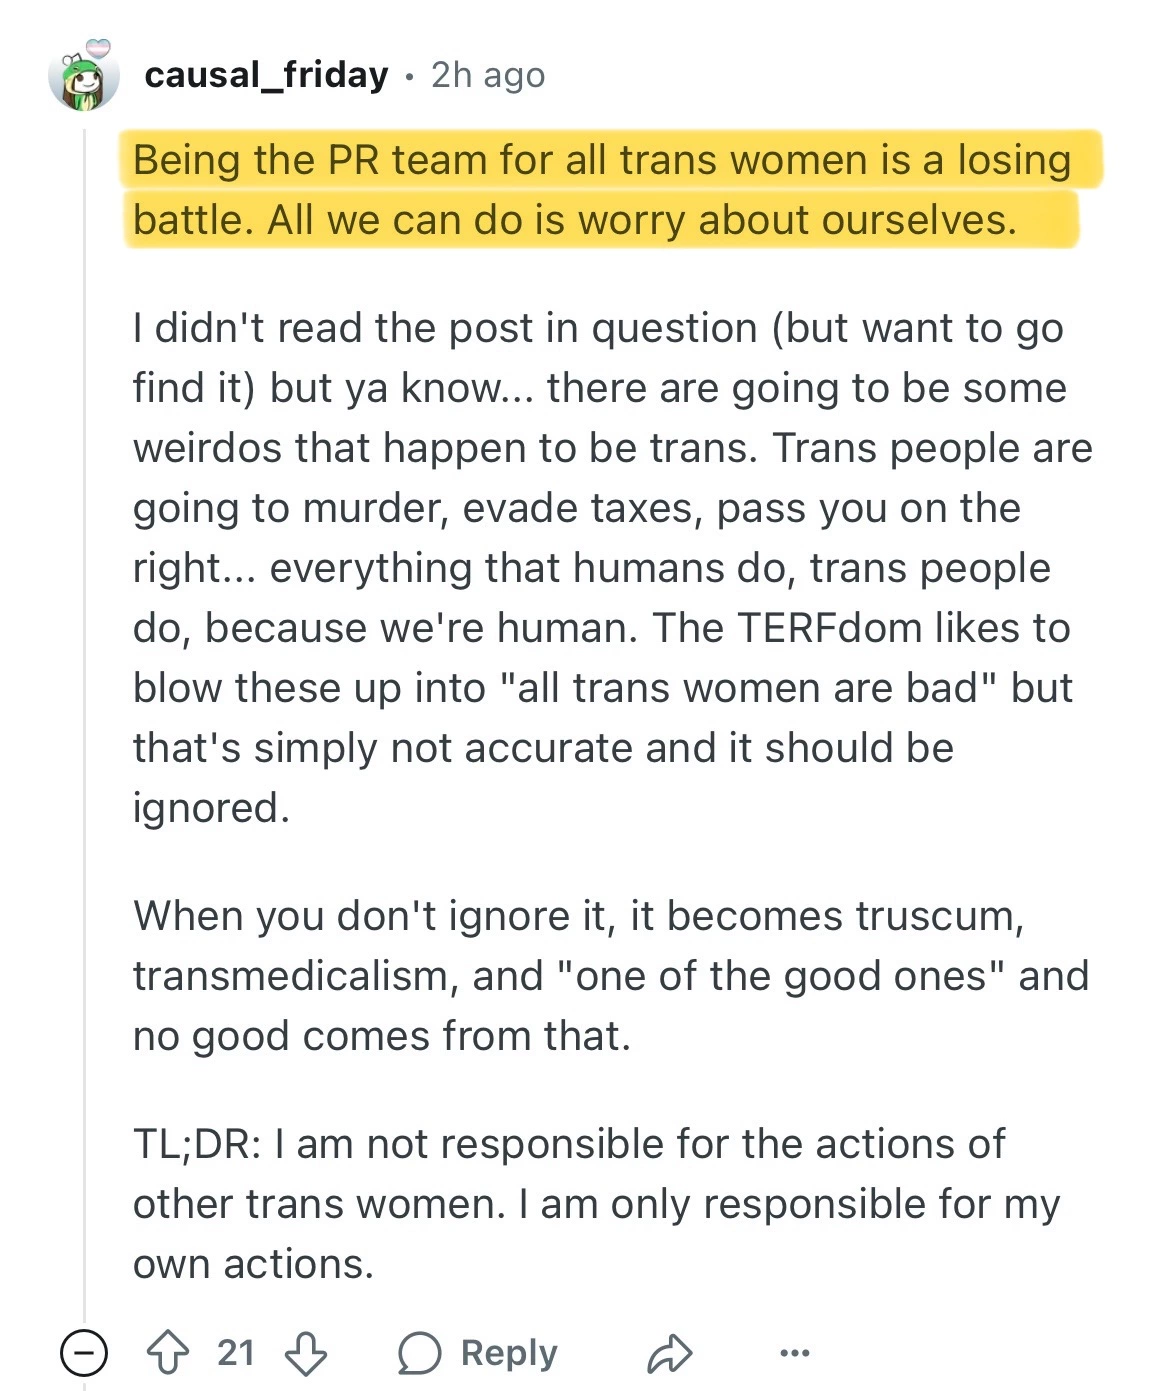Click the "TL;DR" summary paragraph

click(596, 1204)
